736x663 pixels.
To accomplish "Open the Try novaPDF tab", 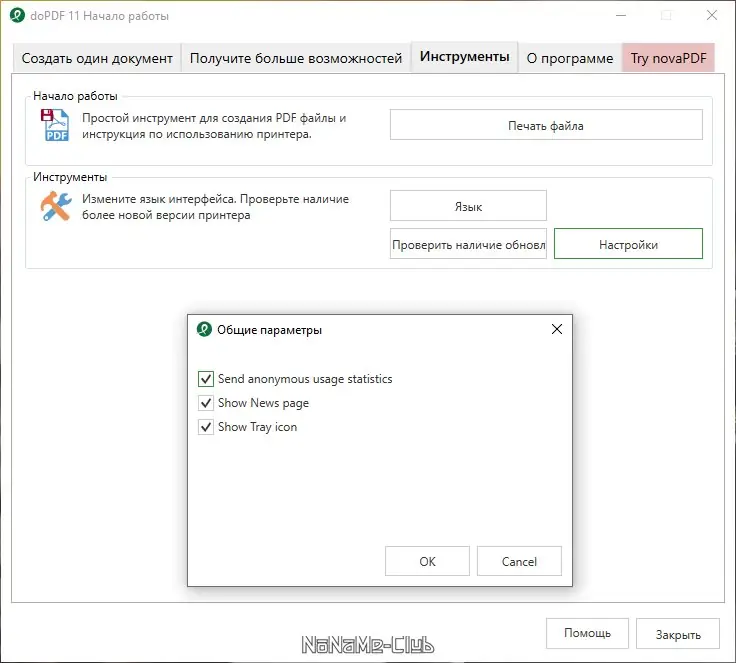I will coord(668,58).
